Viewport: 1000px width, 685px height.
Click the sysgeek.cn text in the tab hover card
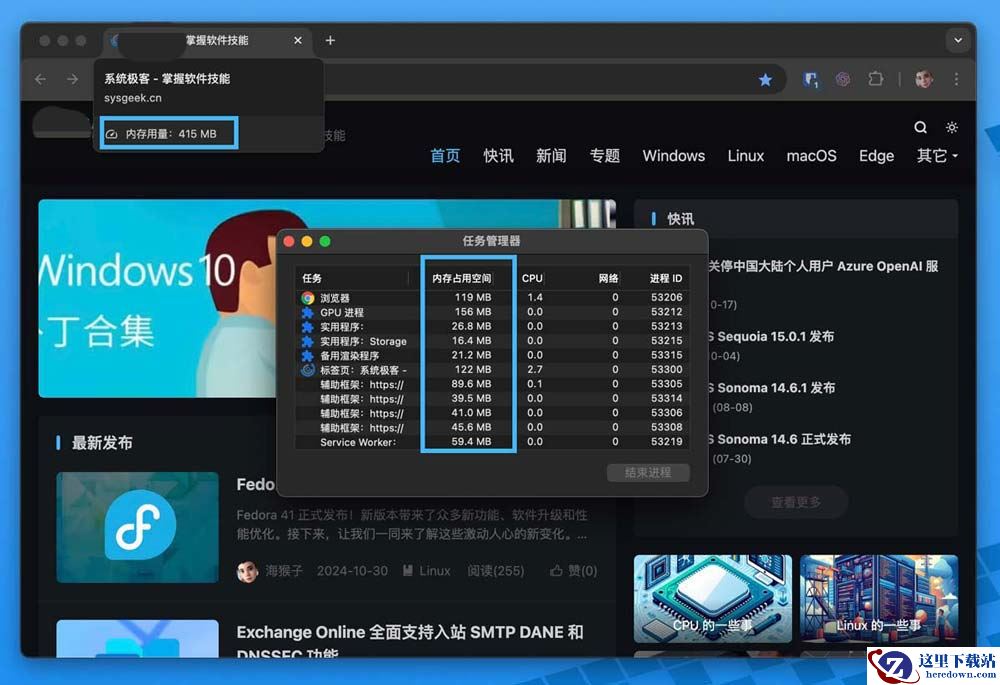click(133, 98)
